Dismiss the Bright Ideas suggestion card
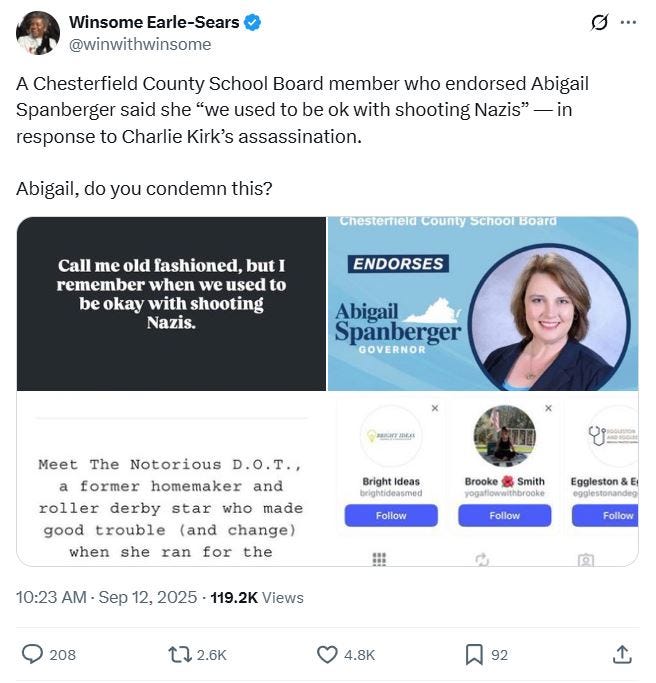This screenshot has width=656, height=683. click(435, 408)
